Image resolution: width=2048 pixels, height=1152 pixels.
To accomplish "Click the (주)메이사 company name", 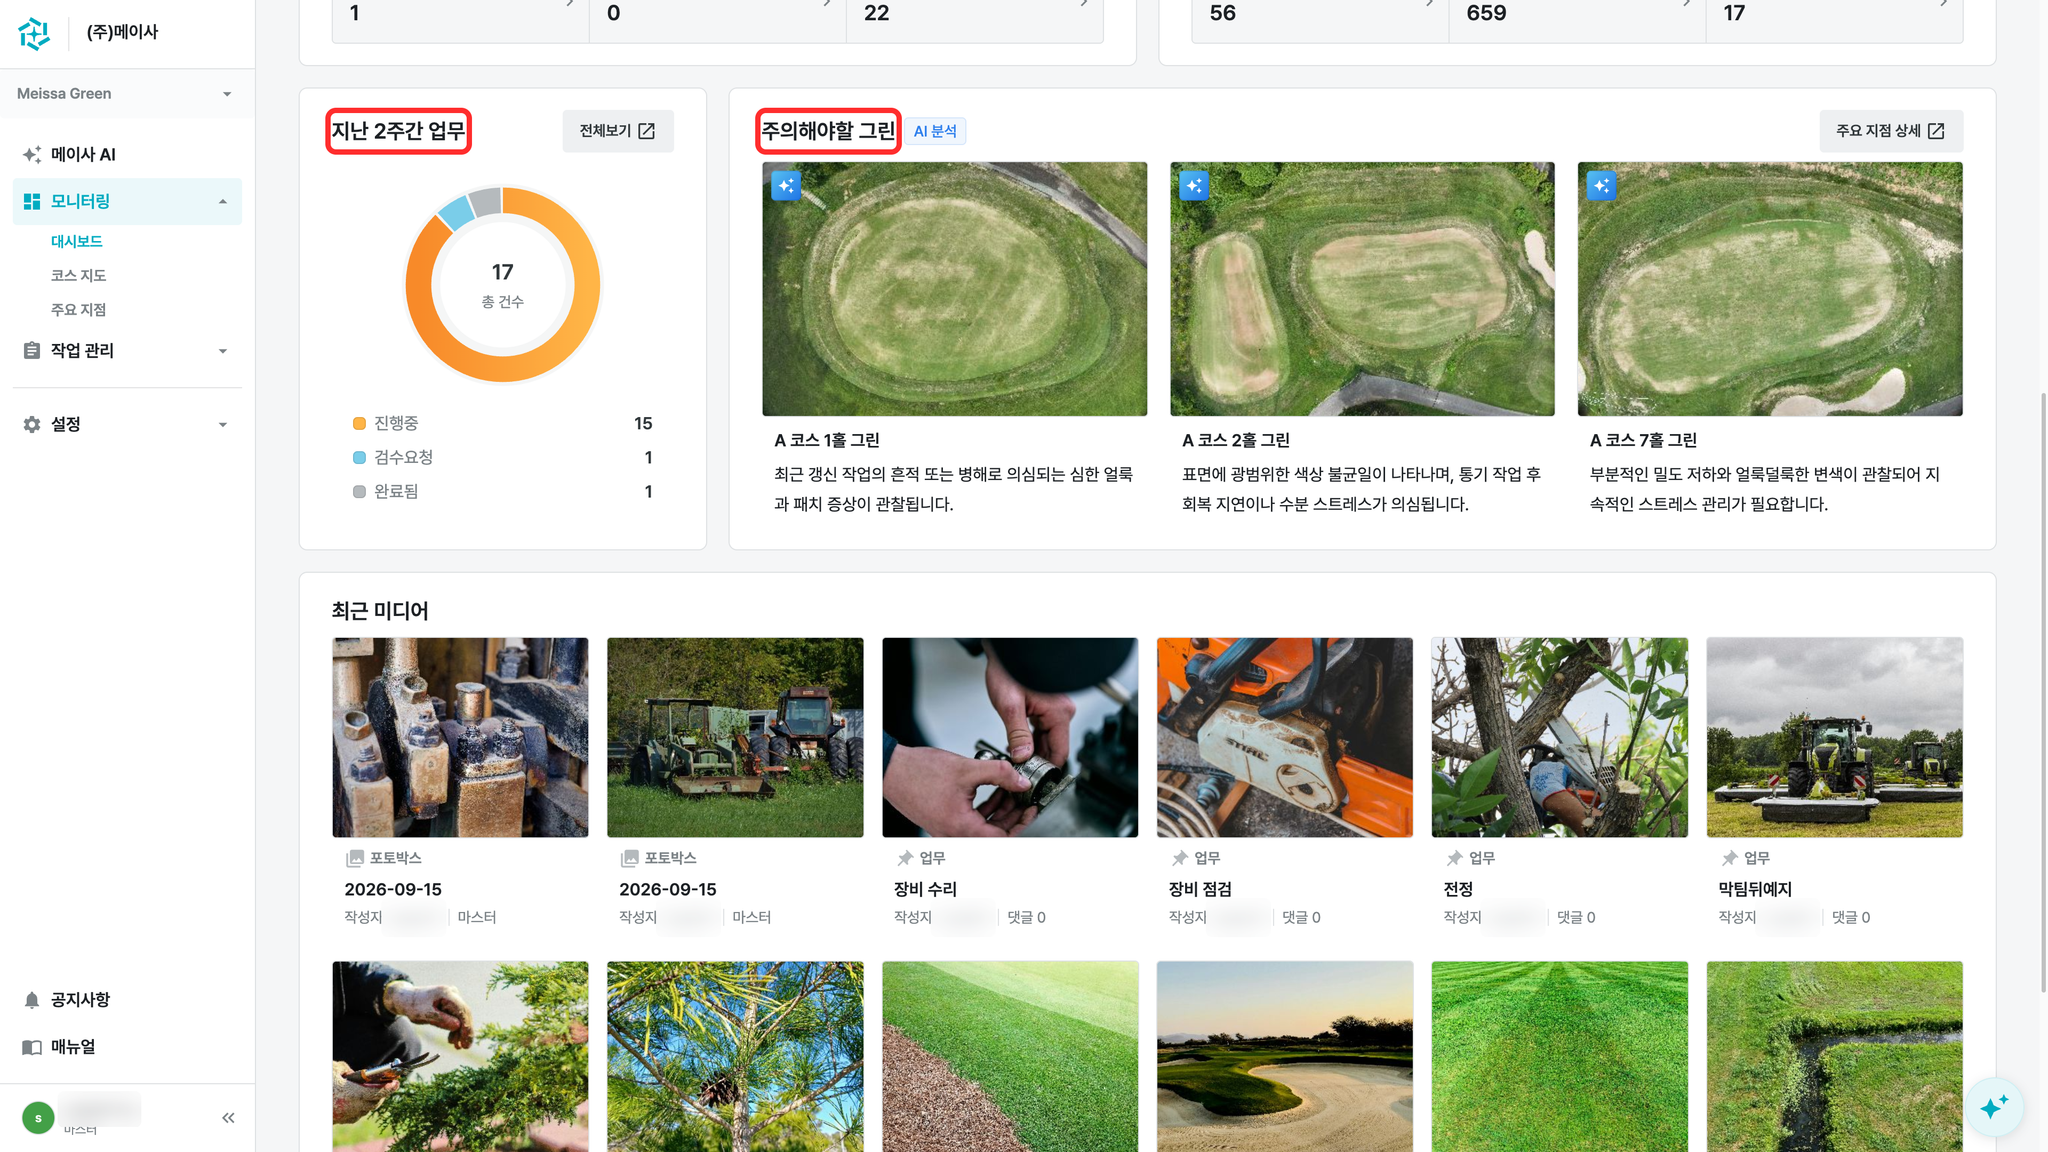I will tap(122, 32).
